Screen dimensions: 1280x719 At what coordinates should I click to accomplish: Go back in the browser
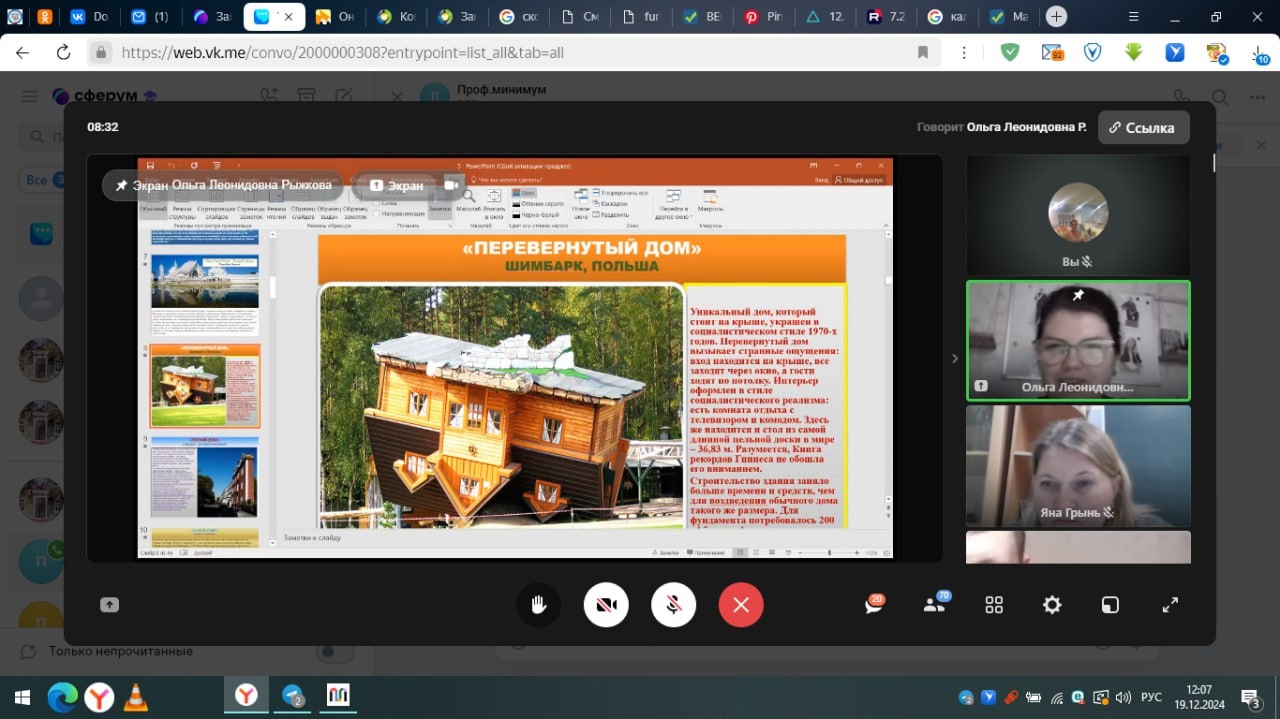point(22,52)
